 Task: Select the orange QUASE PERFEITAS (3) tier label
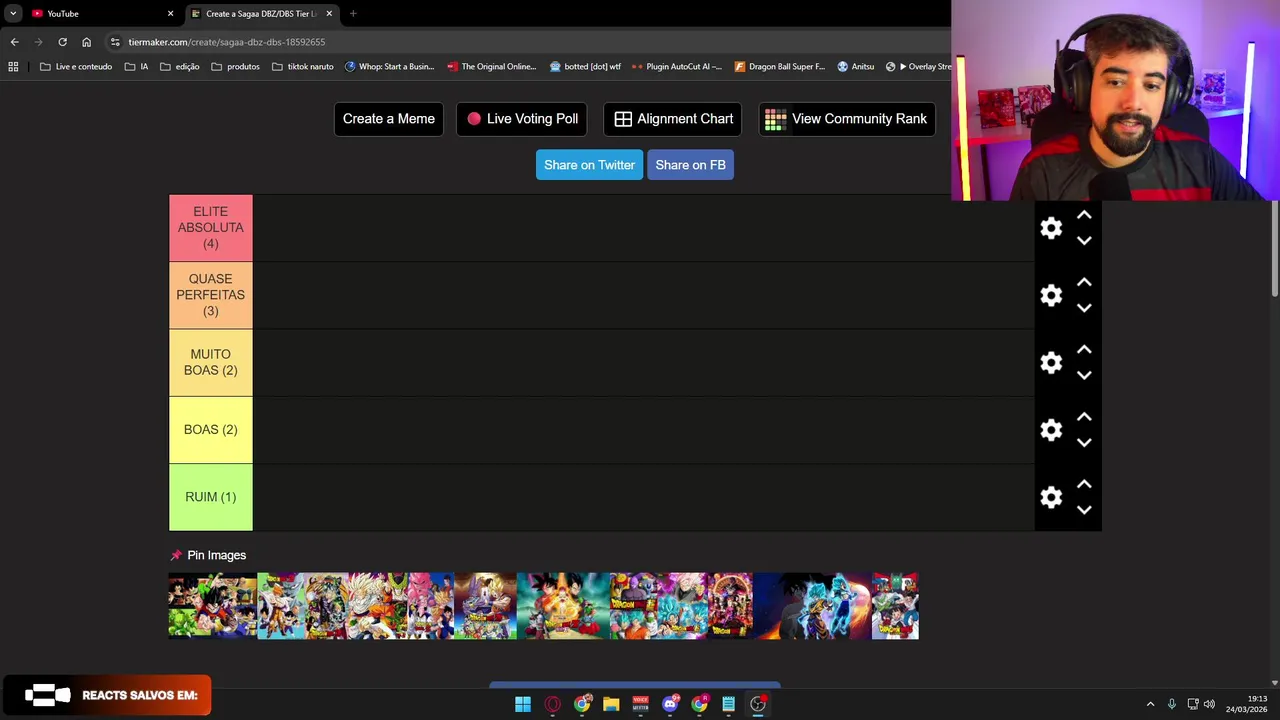click(x=211, y=295)
